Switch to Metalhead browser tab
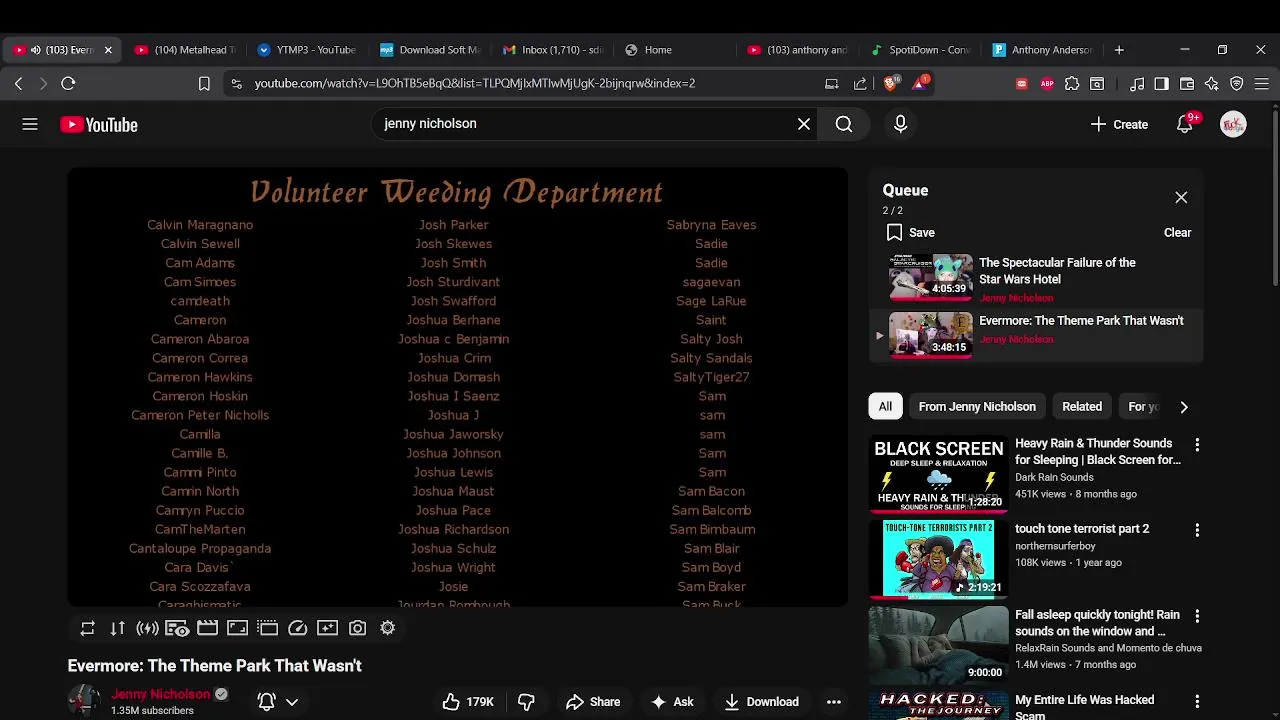The image size is (1280, 720). (185, 50)
